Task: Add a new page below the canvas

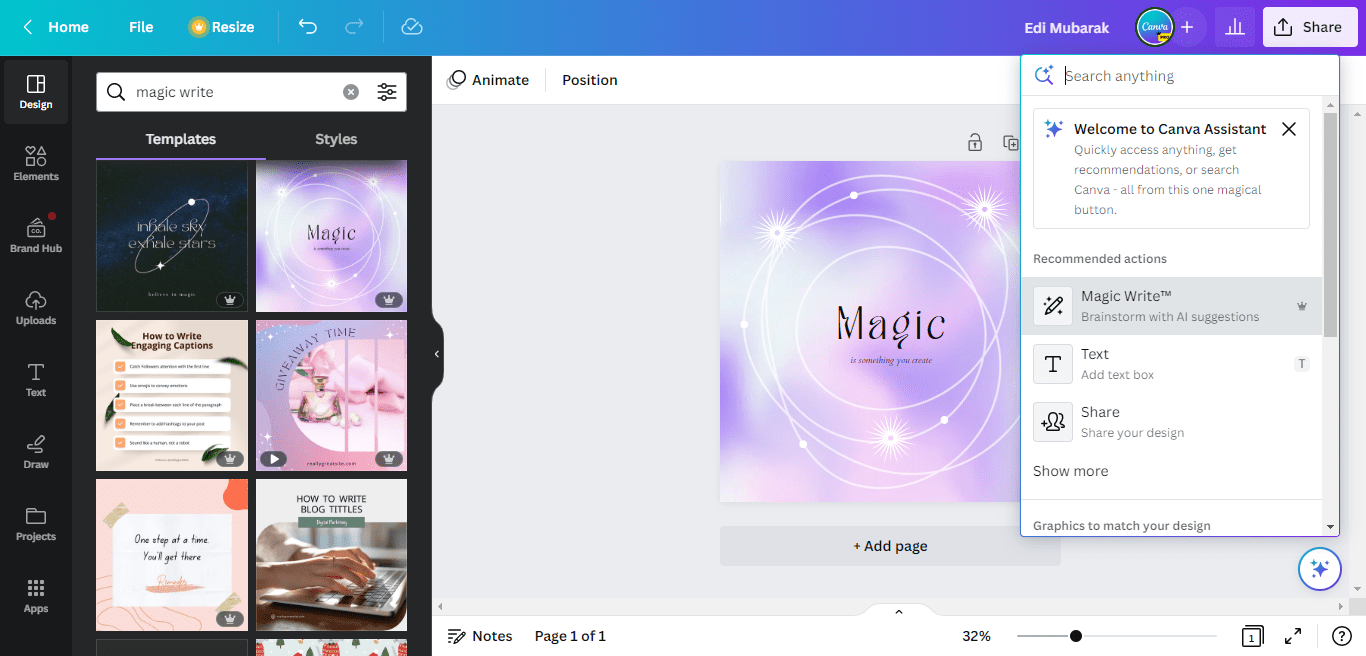Action: point(889,545)
